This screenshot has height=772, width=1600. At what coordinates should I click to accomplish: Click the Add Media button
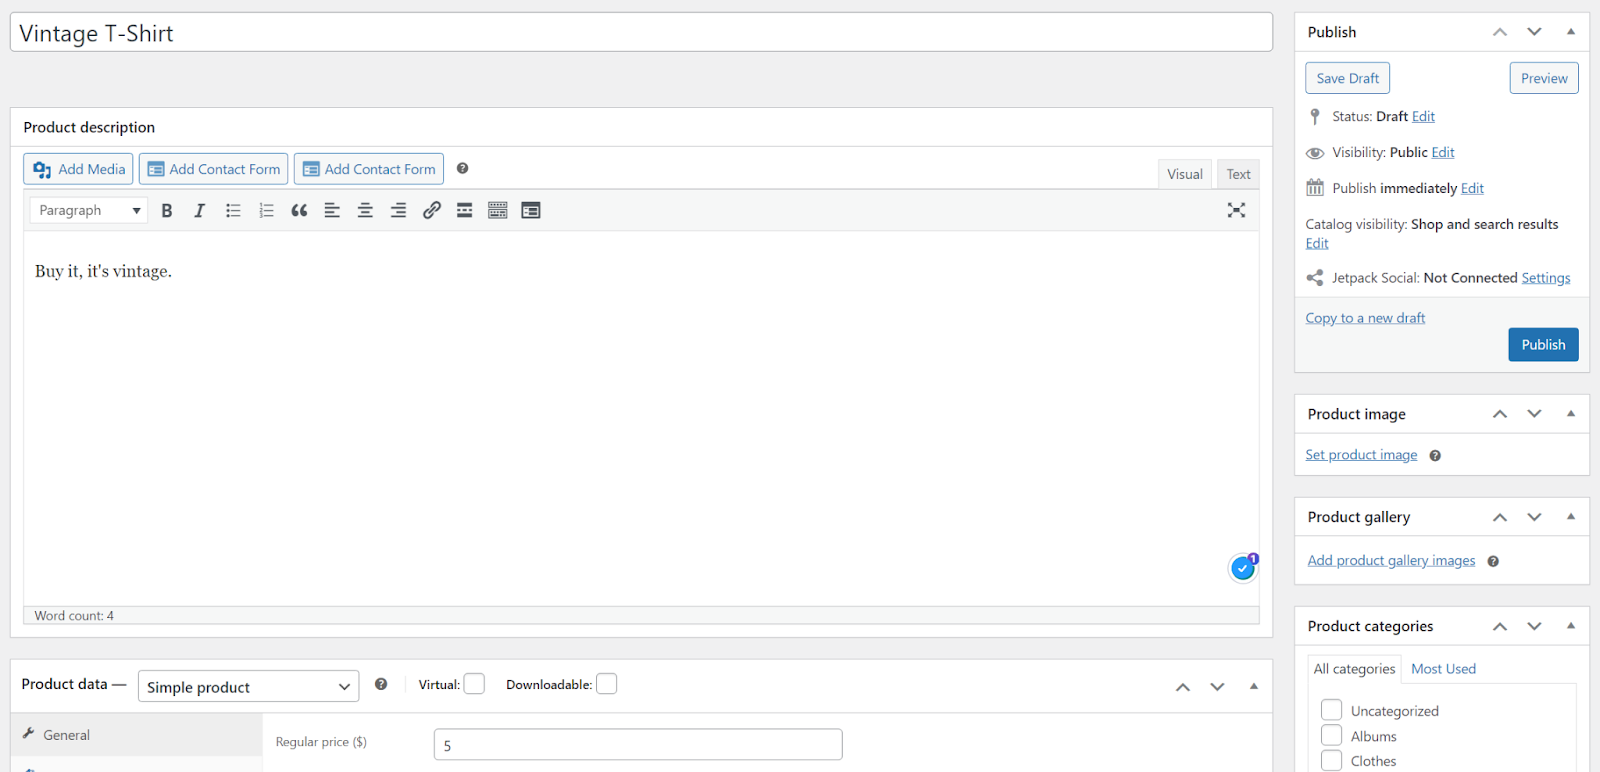click(x=78, y=169)
